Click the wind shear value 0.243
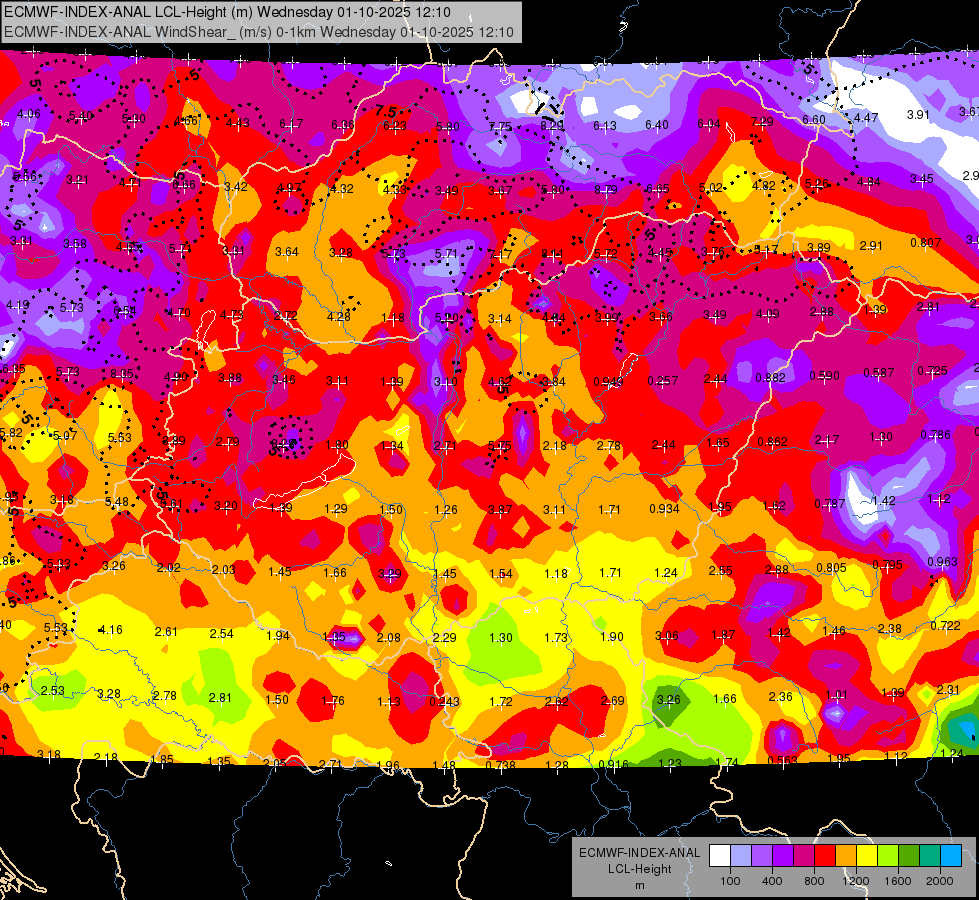This screenshot has height=900, width=979. coord(445,702)
